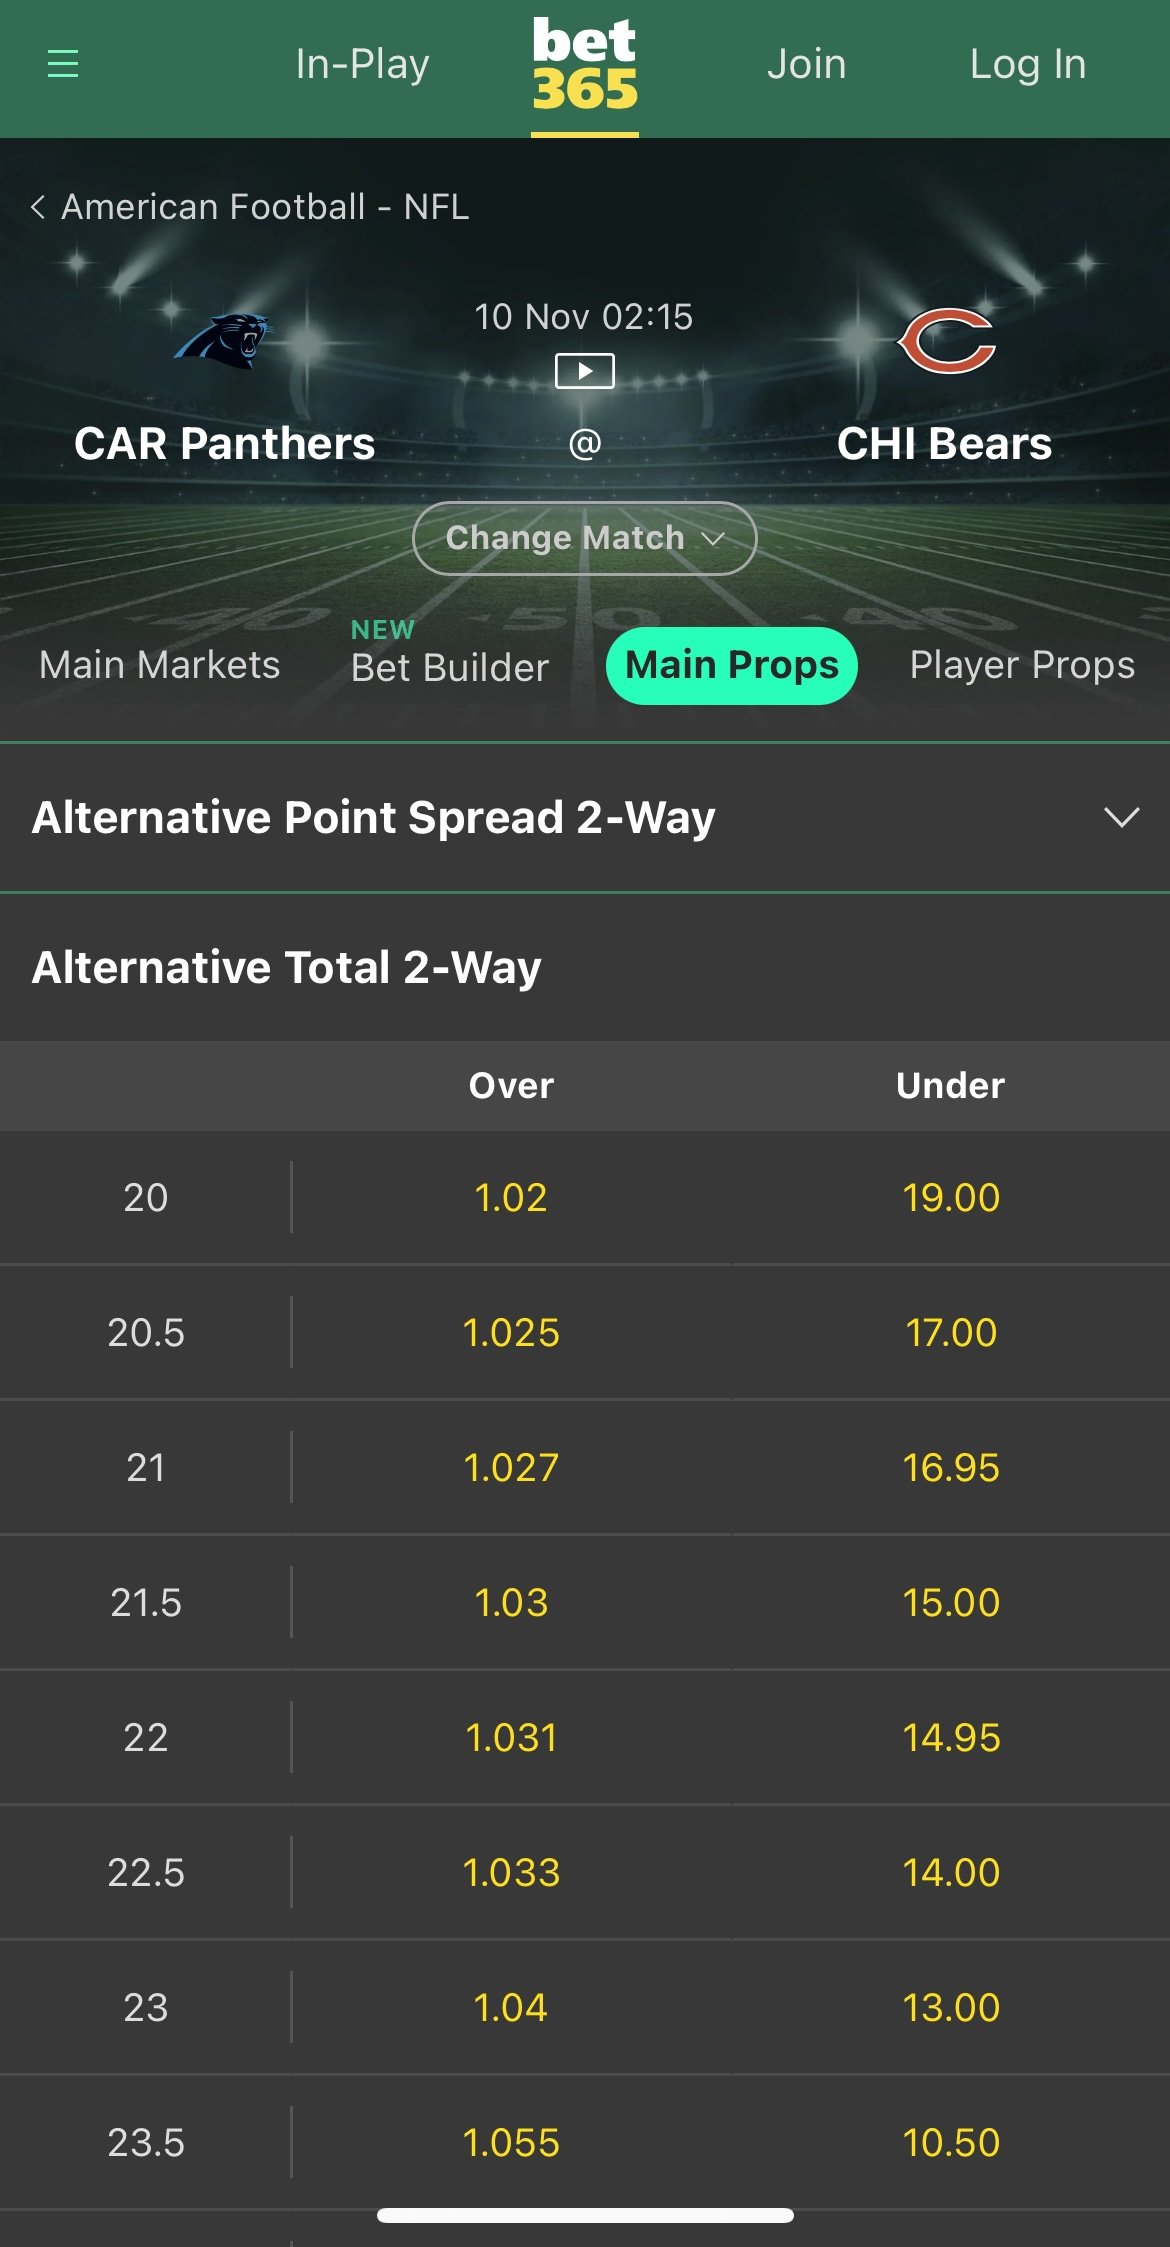Screen dimensions: 1170x2247
Task: Switch to the Player Props tab
Action: [1022, 665]
